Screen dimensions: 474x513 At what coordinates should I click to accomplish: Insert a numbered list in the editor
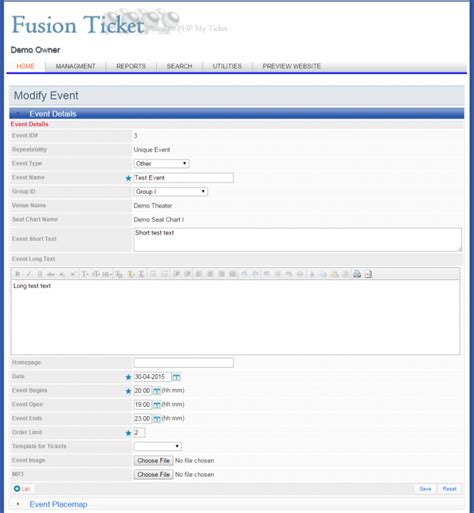[164, 274]
